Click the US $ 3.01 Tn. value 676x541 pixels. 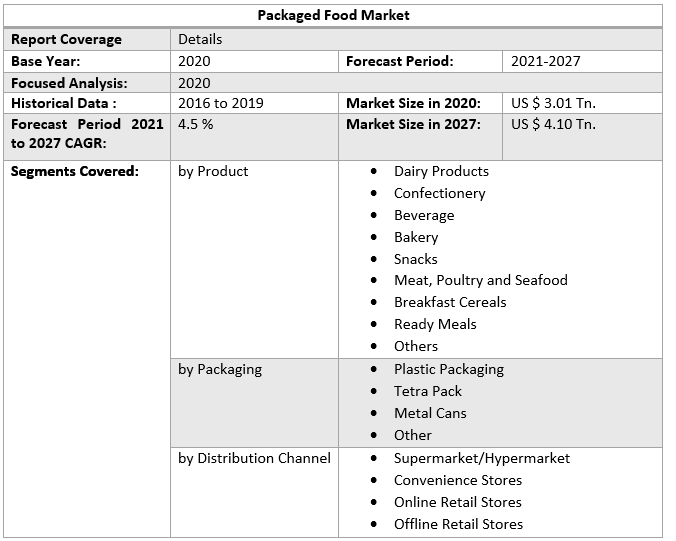point(553,103)
